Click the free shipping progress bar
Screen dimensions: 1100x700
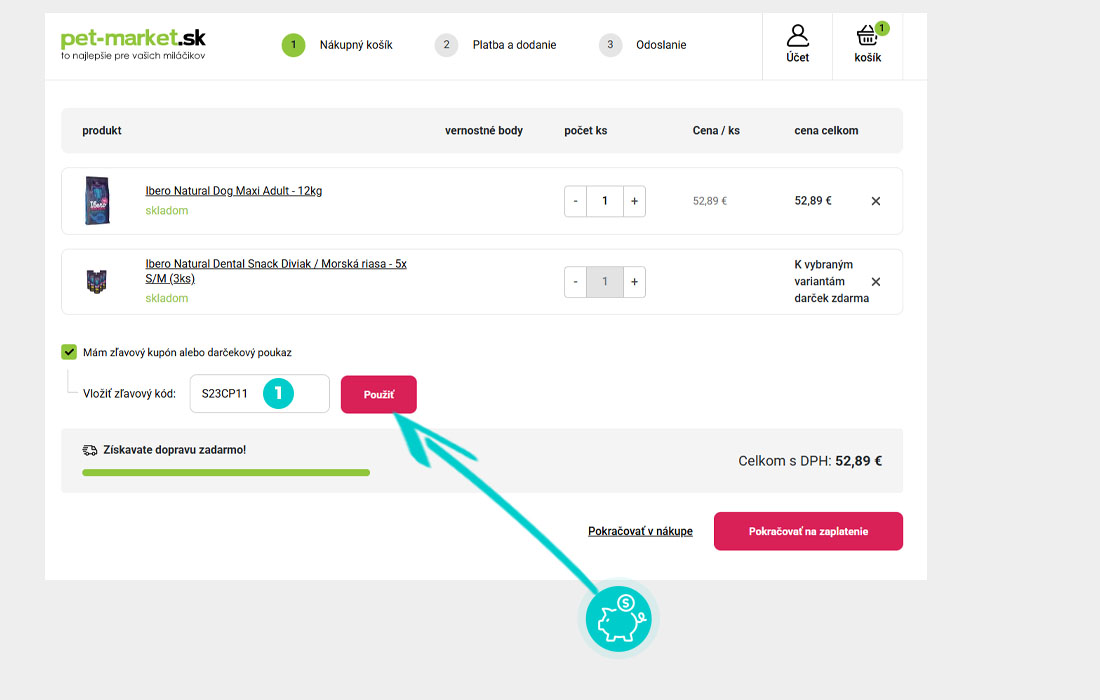click(x=226, y=473)
